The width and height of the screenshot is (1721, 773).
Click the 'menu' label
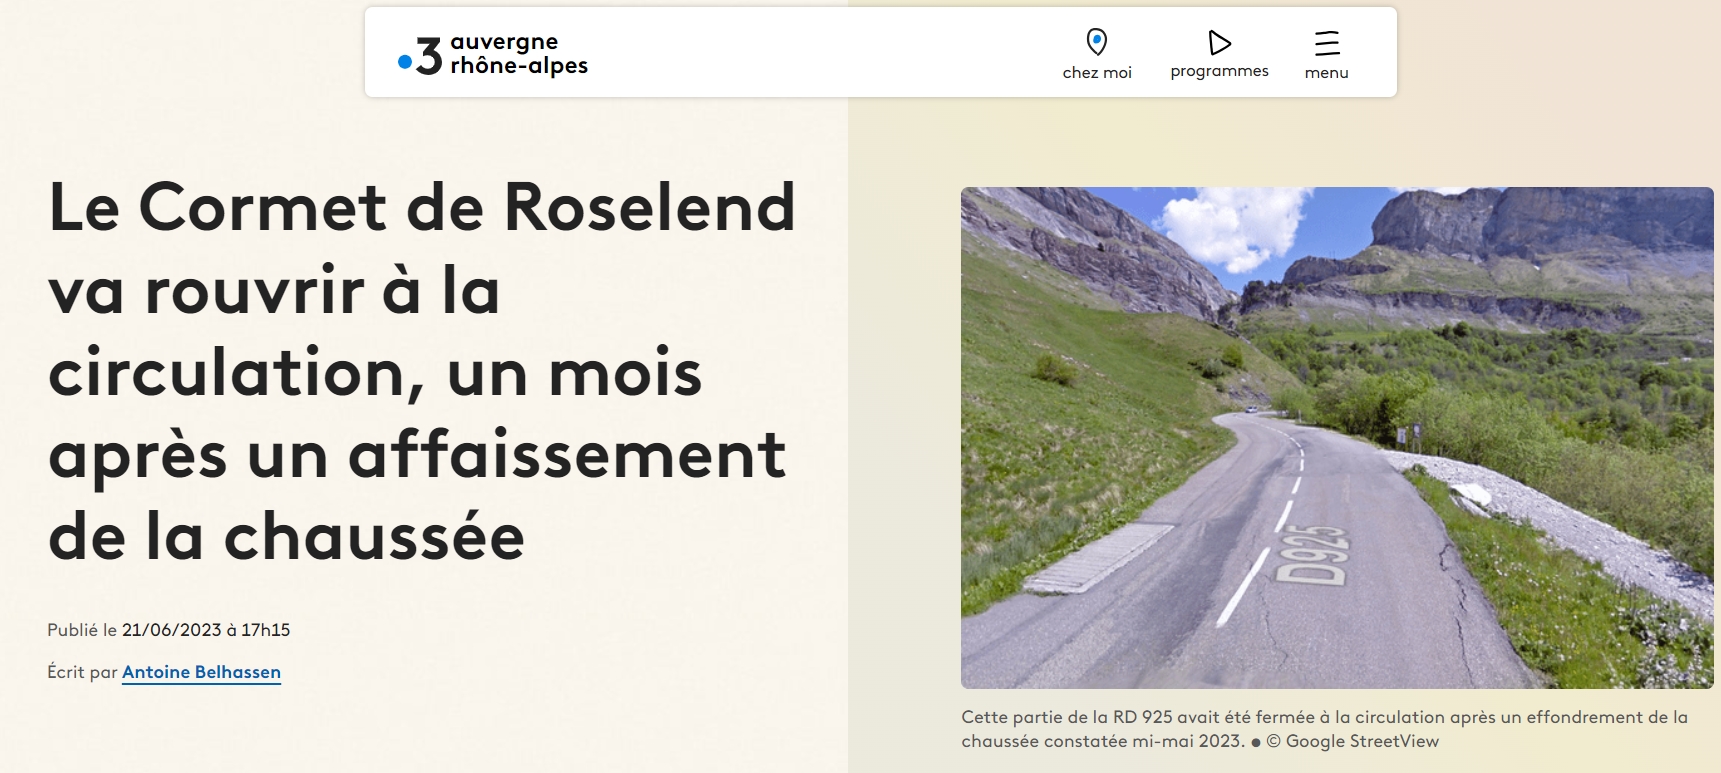coord(1327,73)
